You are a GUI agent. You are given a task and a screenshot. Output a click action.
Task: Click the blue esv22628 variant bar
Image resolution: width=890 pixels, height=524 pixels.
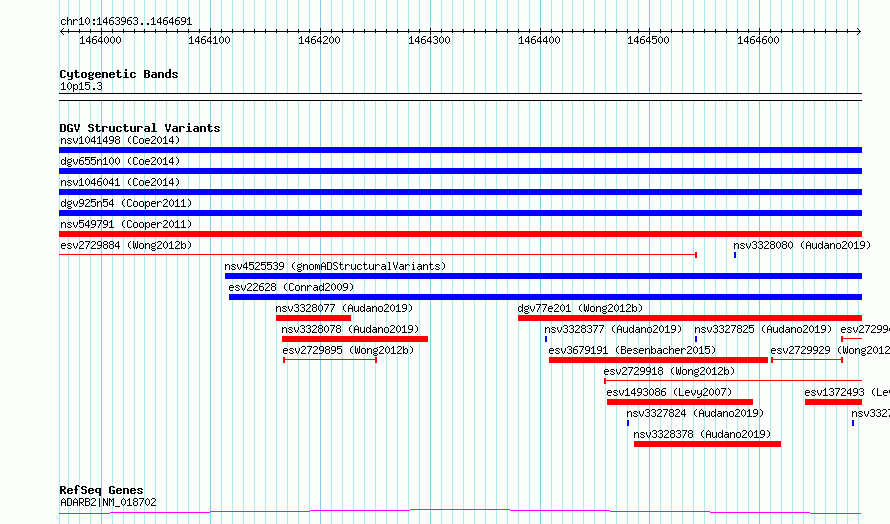click(x=545, y=297)
